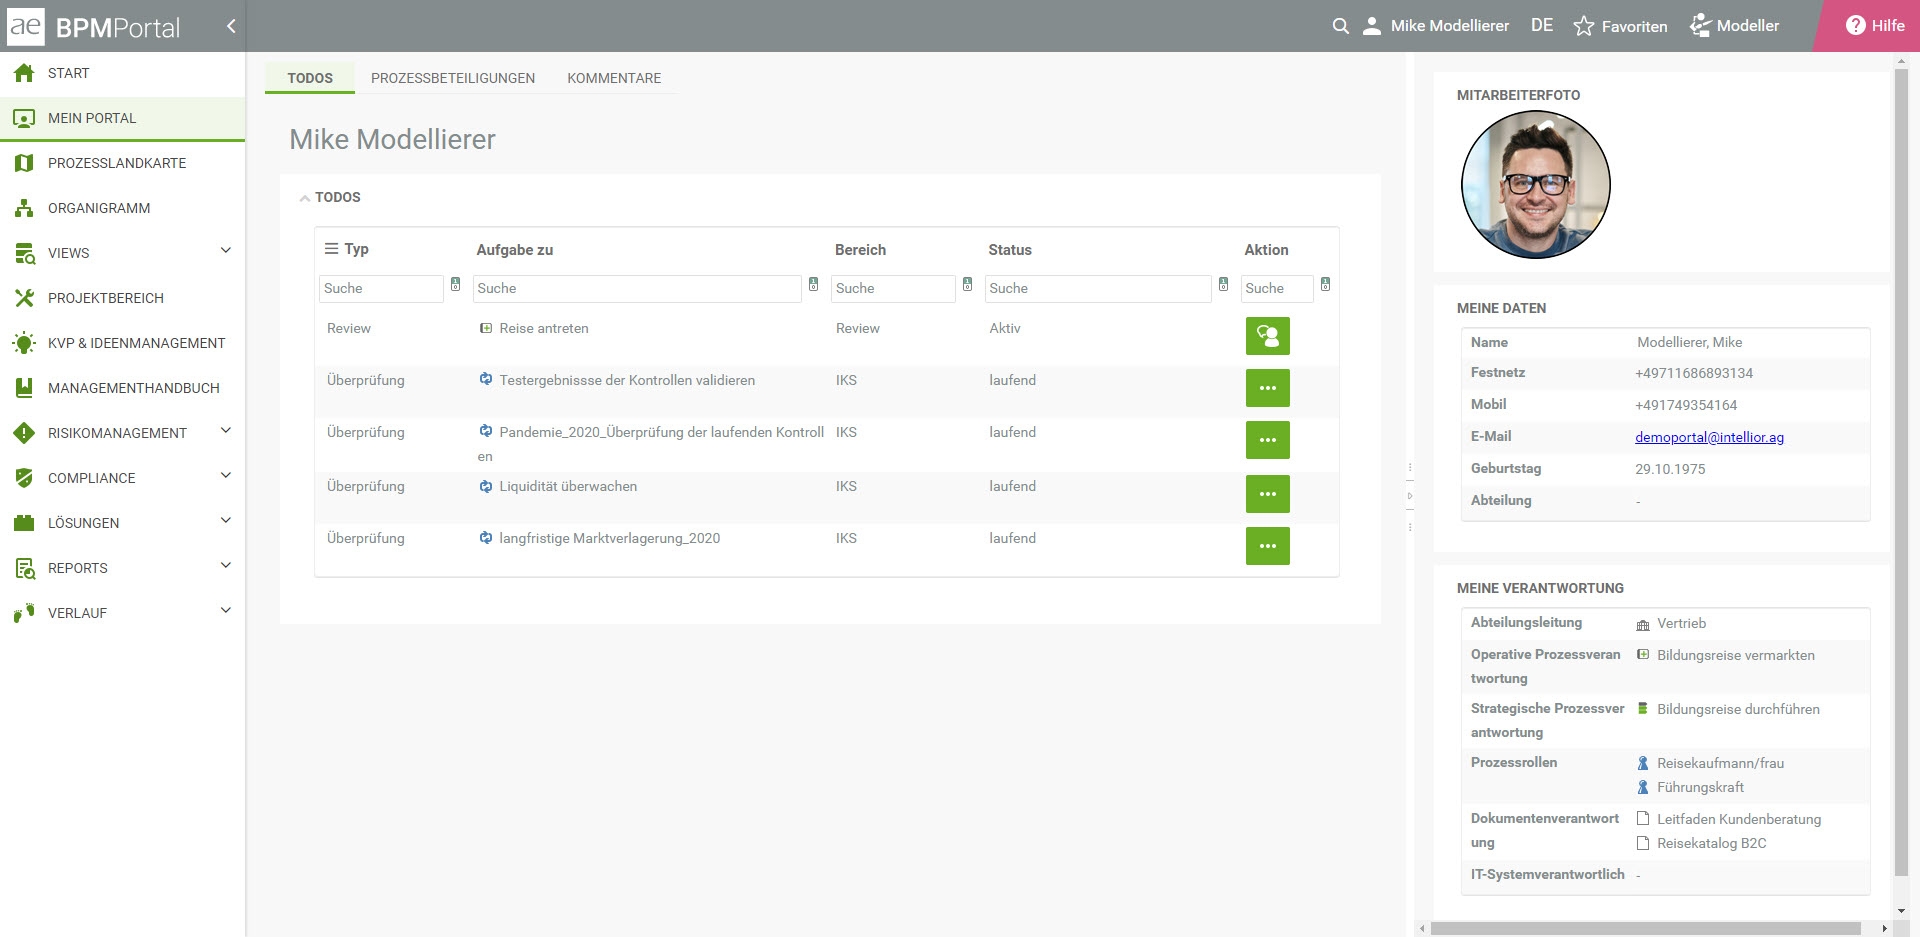Open actions button for Liquidität überwachen

pyautogui.click(x=1267, y=494)
